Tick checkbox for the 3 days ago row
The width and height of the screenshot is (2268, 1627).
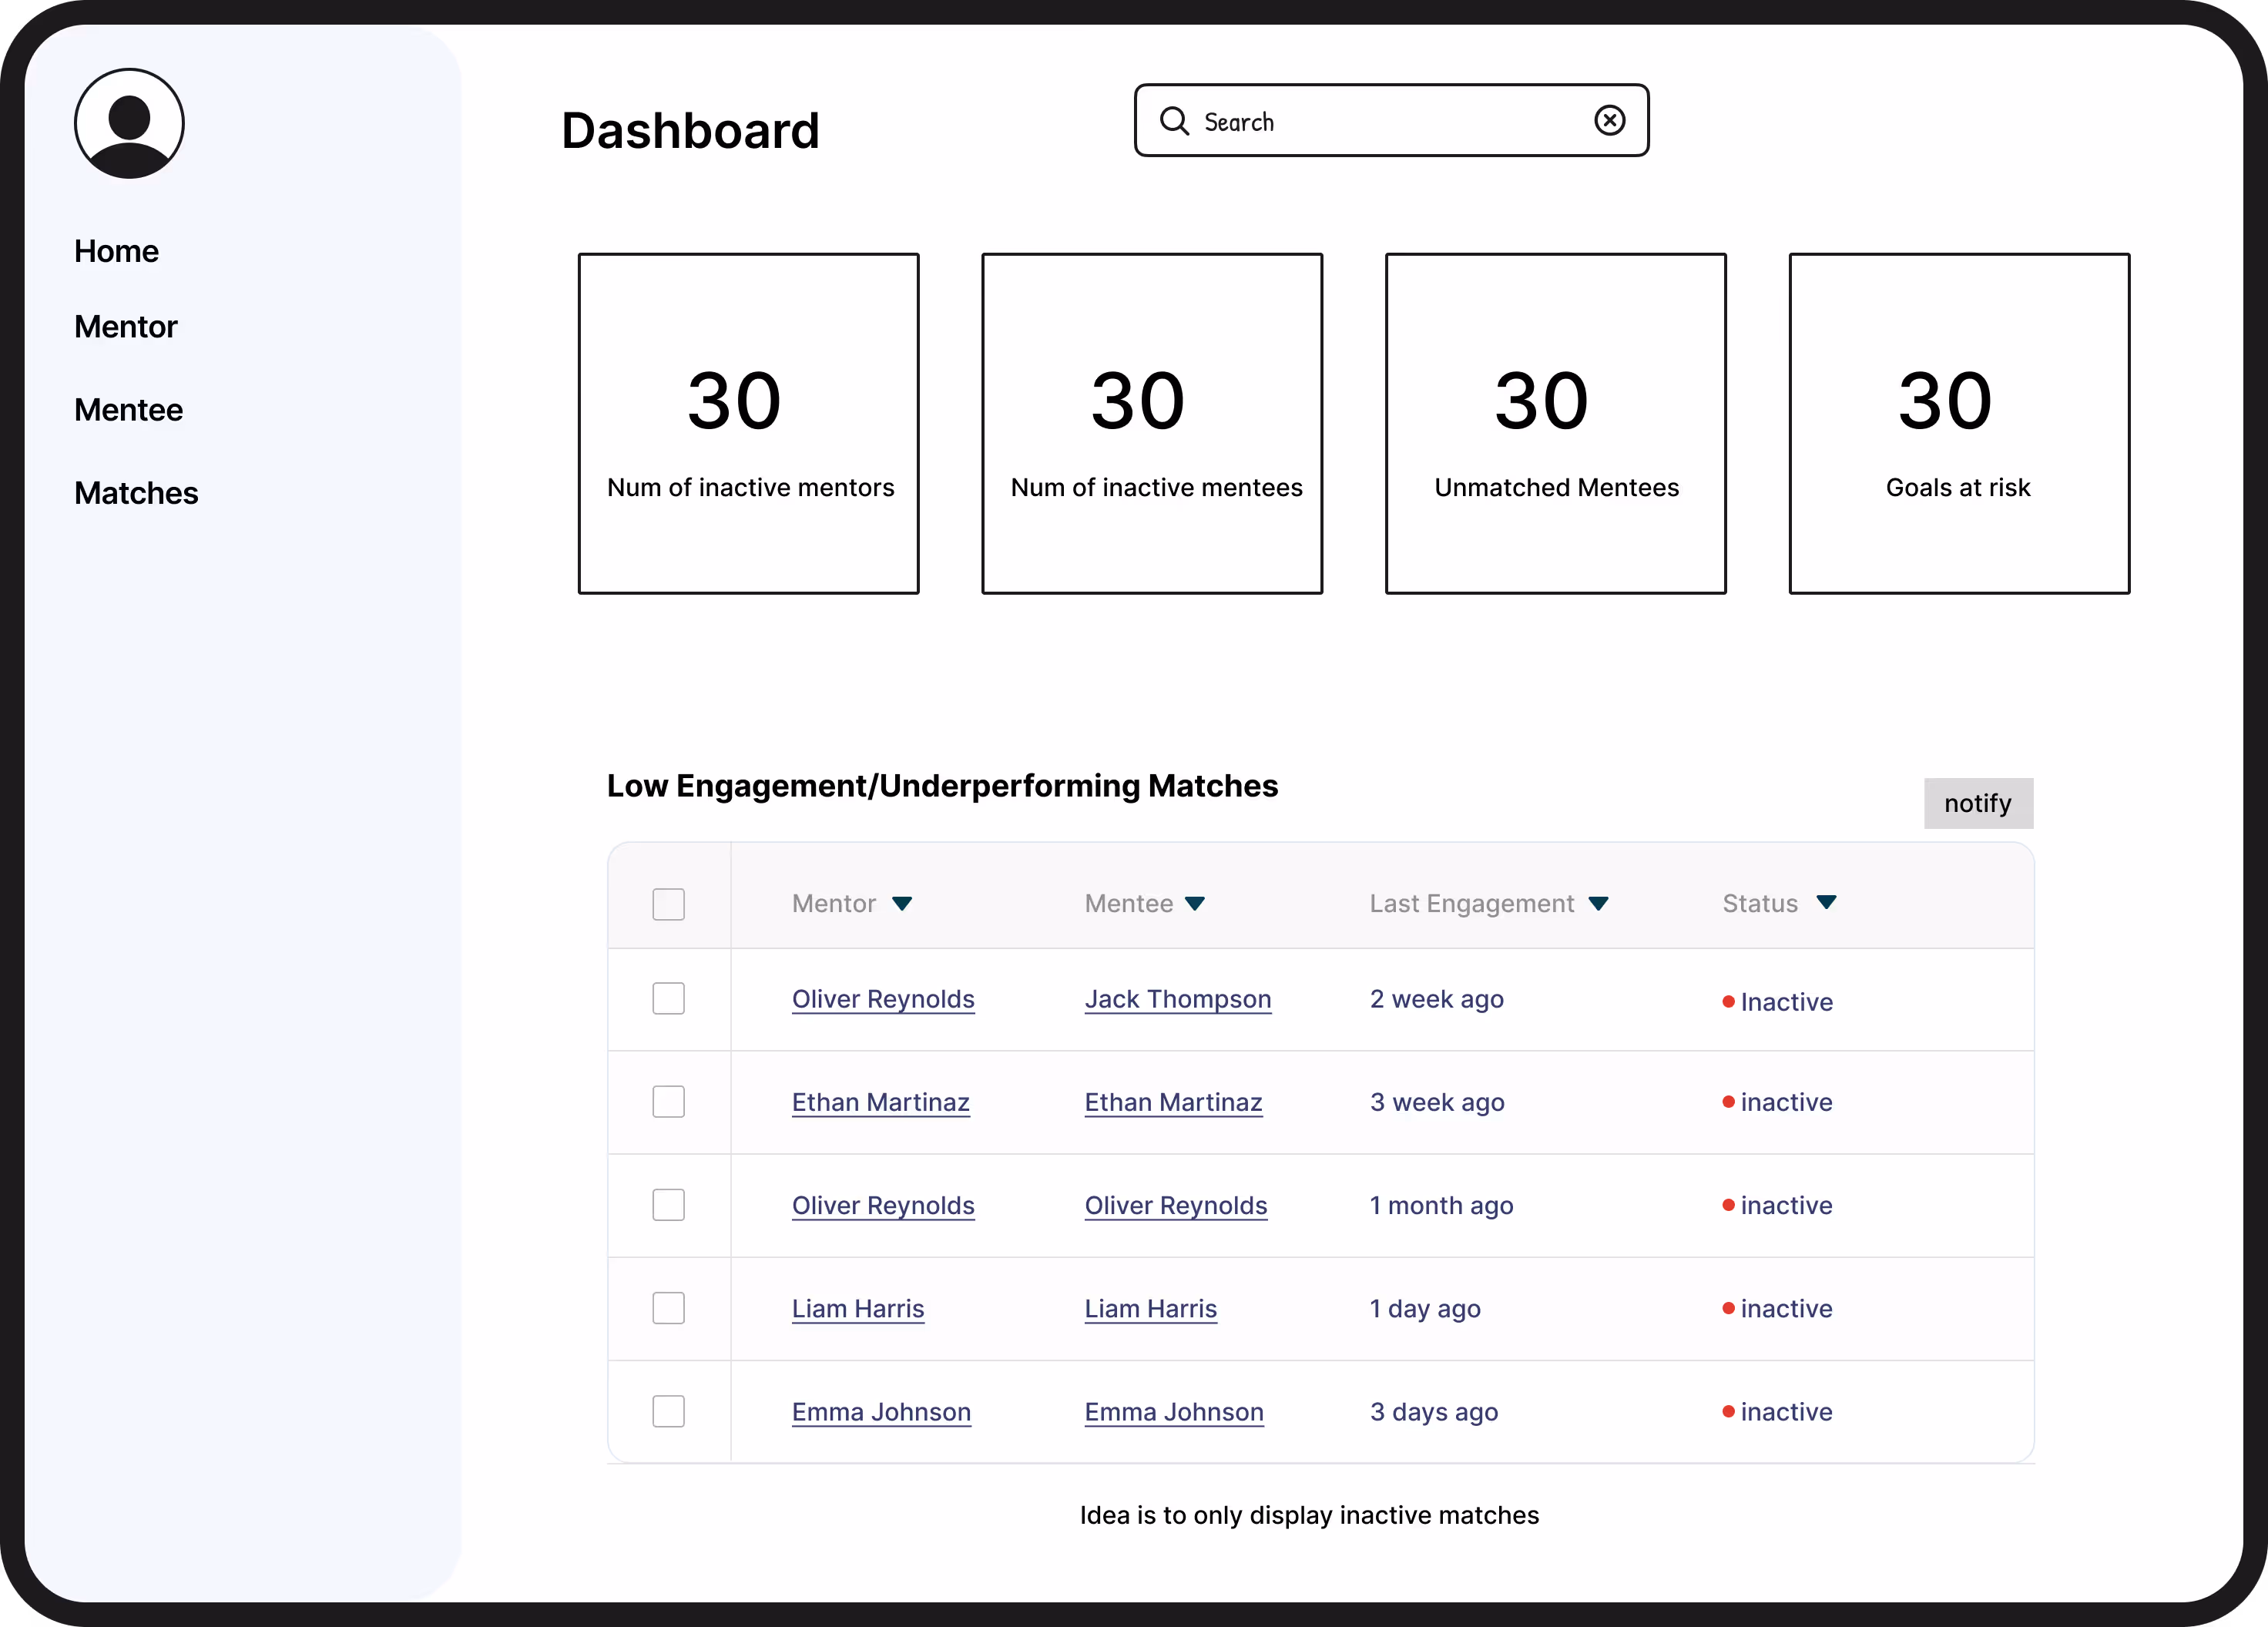(x=668, y=1411)
